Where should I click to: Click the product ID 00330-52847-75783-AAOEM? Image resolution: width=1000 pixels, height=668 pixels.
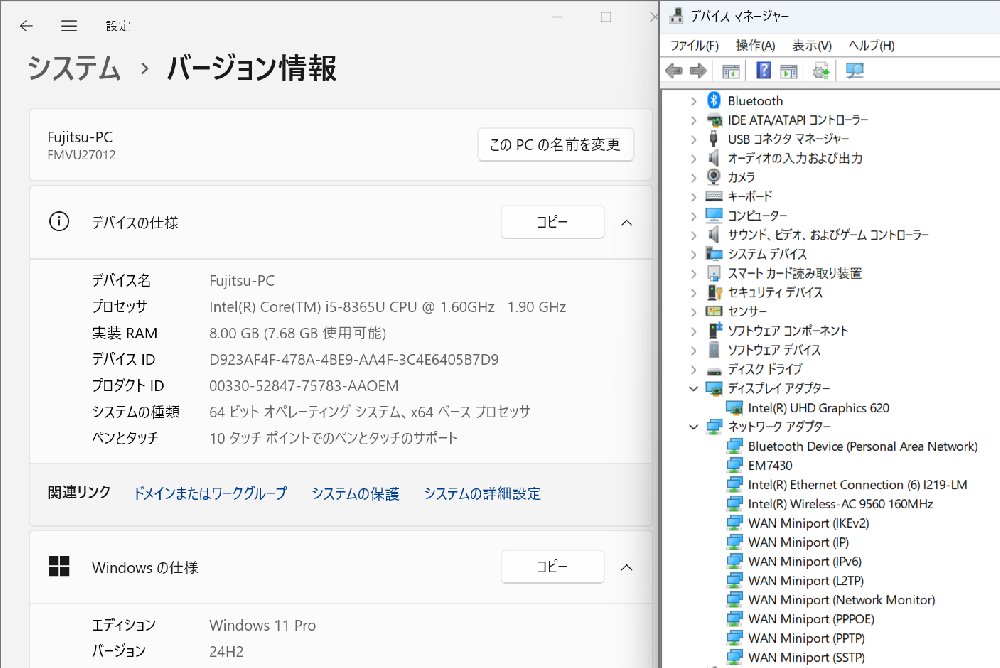pos(304,385)
